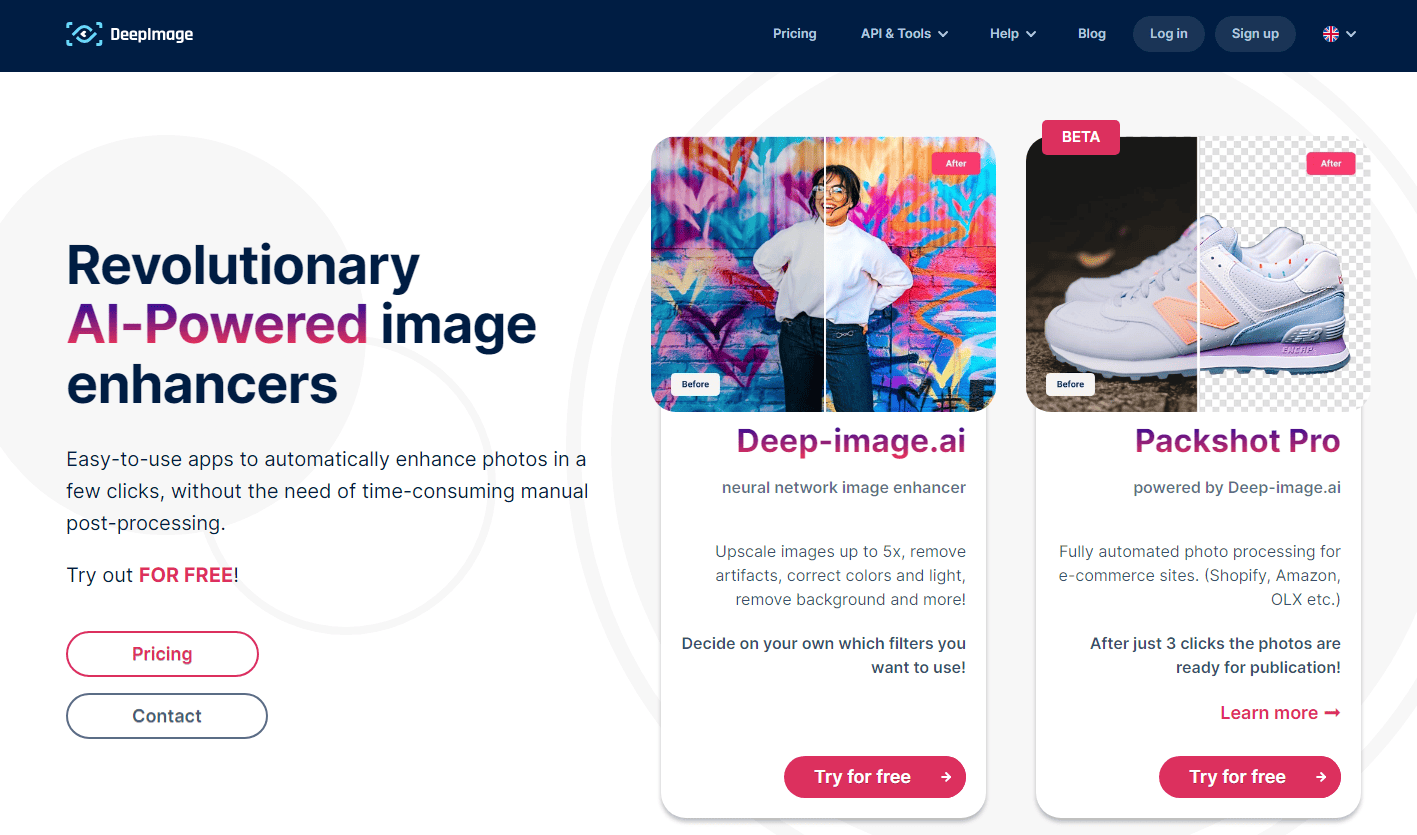The image size is (1417, 835).
Task: Click the arrow icon beside Learn more
Action: [x=1332, y=713]
